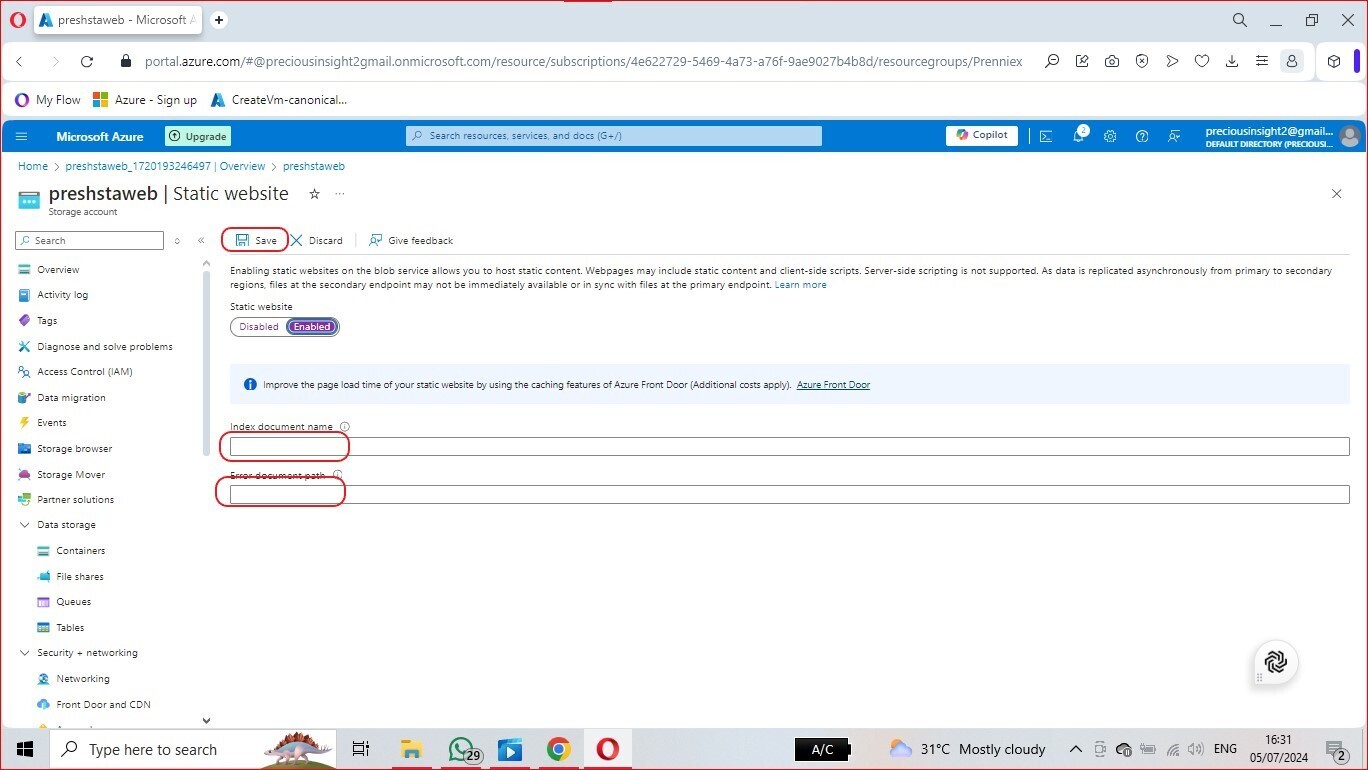Select the Enabled static website option
Image resolution: width=1368 pixels, height=770 pixels.
(x=312, y=327)
